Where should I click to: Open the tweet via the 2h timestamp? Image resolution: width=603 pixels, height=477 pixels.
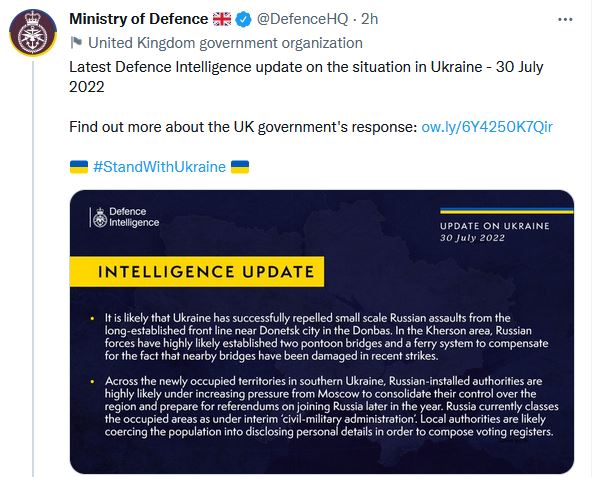pyautogui.click(x=370, y=20)
